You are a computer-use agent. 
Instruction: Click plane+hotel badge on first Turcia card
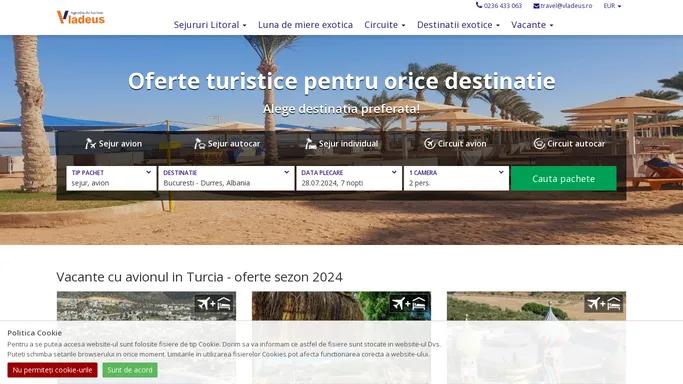[x=213, y=303]
